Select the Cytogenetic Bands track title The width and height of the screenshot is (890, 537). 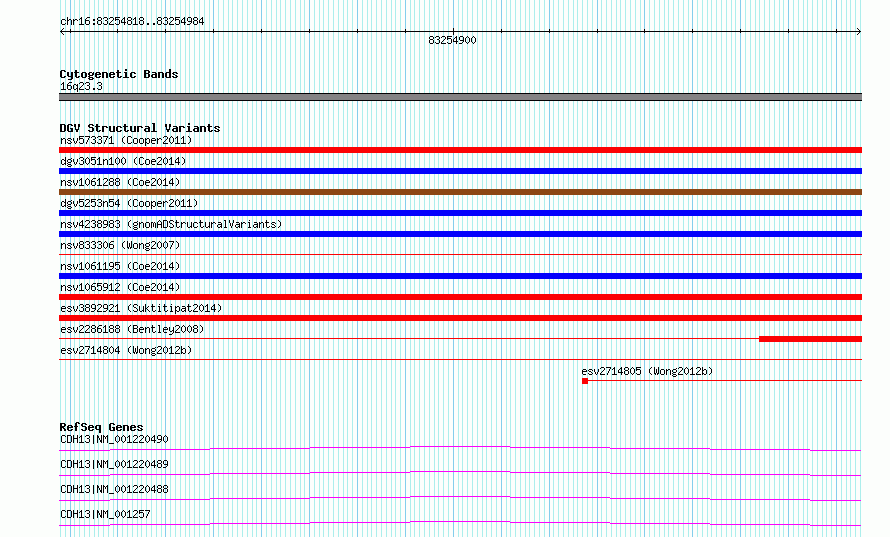point(119,74)
